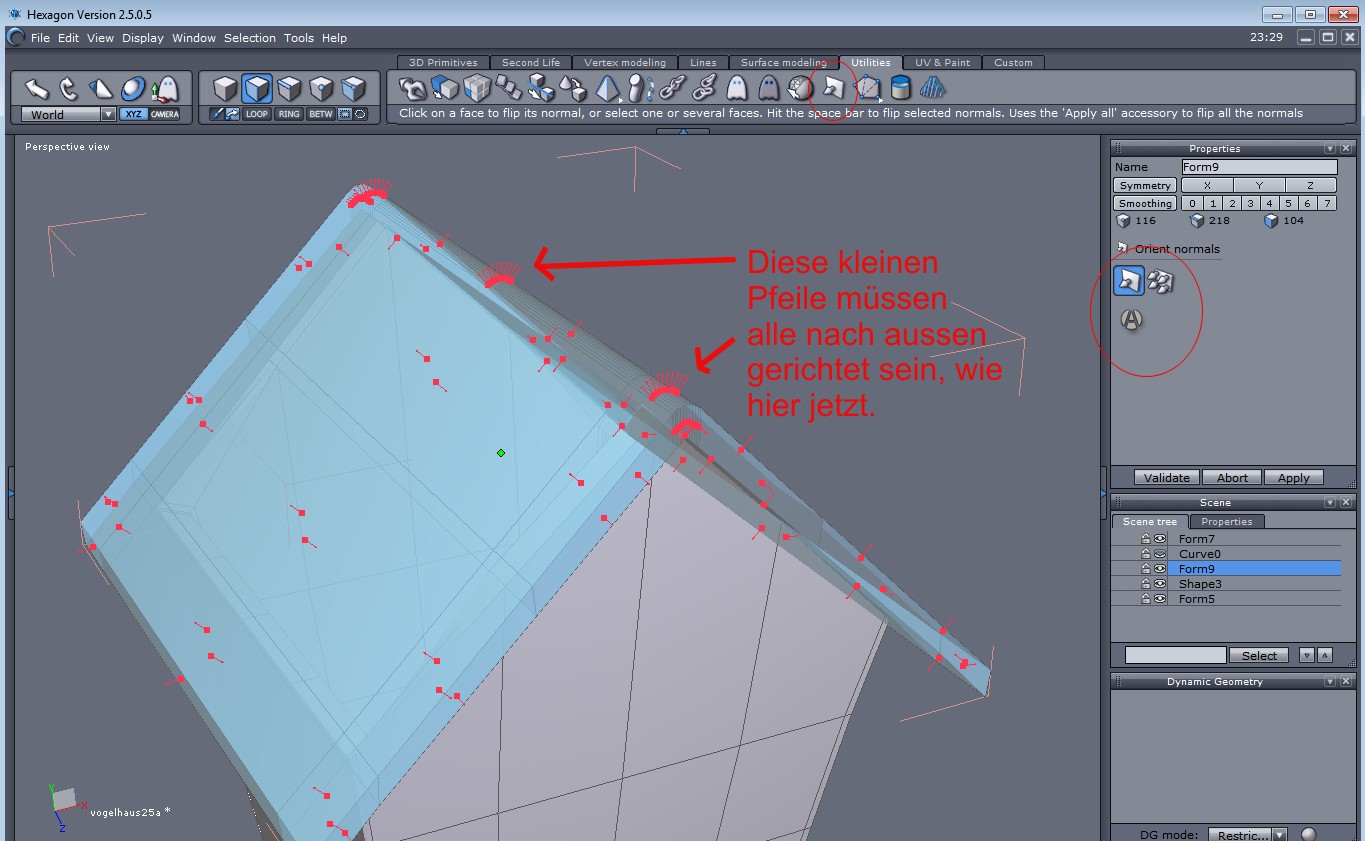Activate the rotate tool icon
The width and height of the screenshot is (1365, 841).
(69, 88)
